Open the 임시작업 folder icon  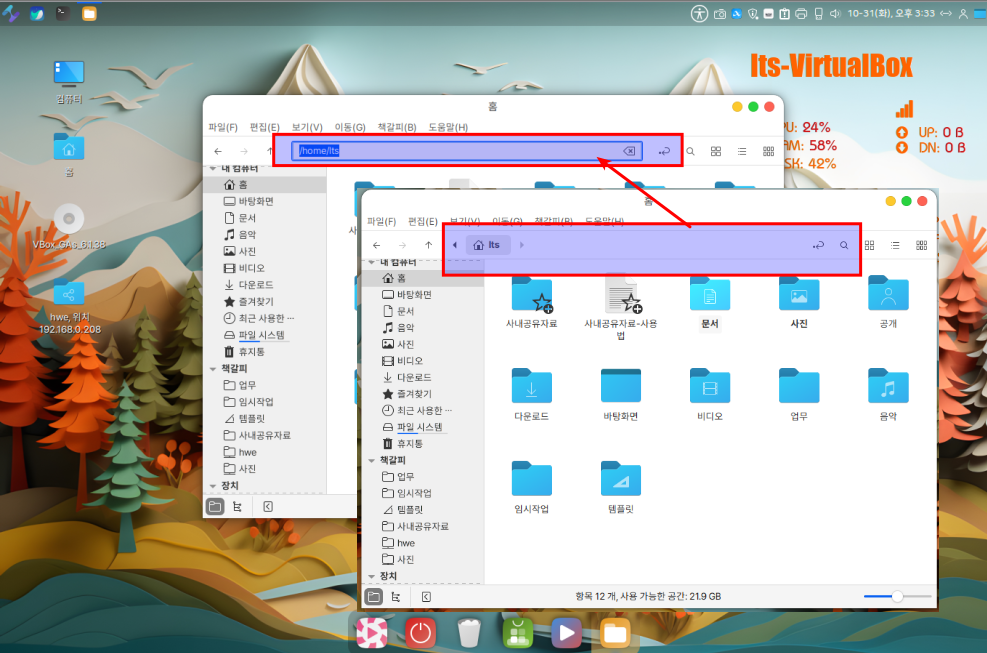532,479
